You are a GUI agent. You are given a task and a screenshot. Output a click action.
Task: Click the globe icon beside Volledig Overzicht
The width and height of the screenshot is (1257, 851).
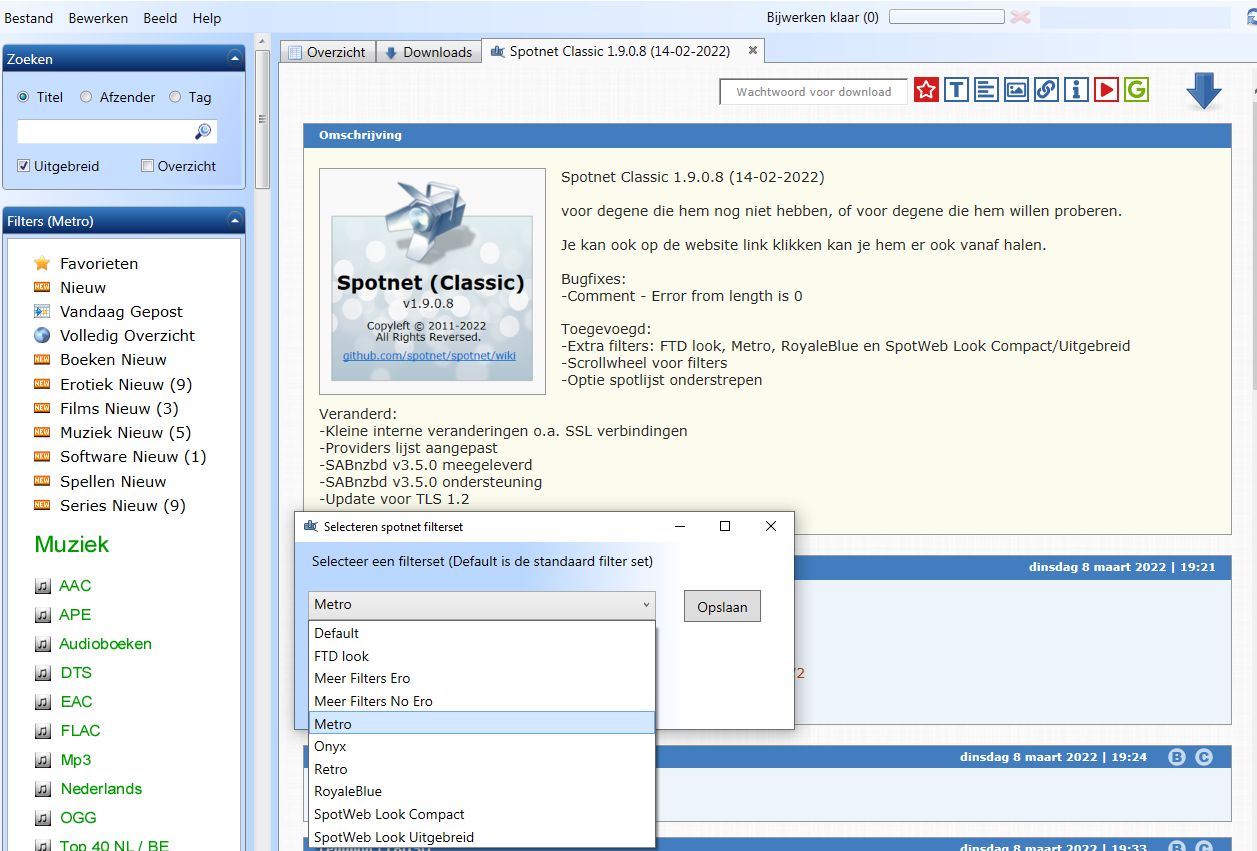tap(42, 335)
